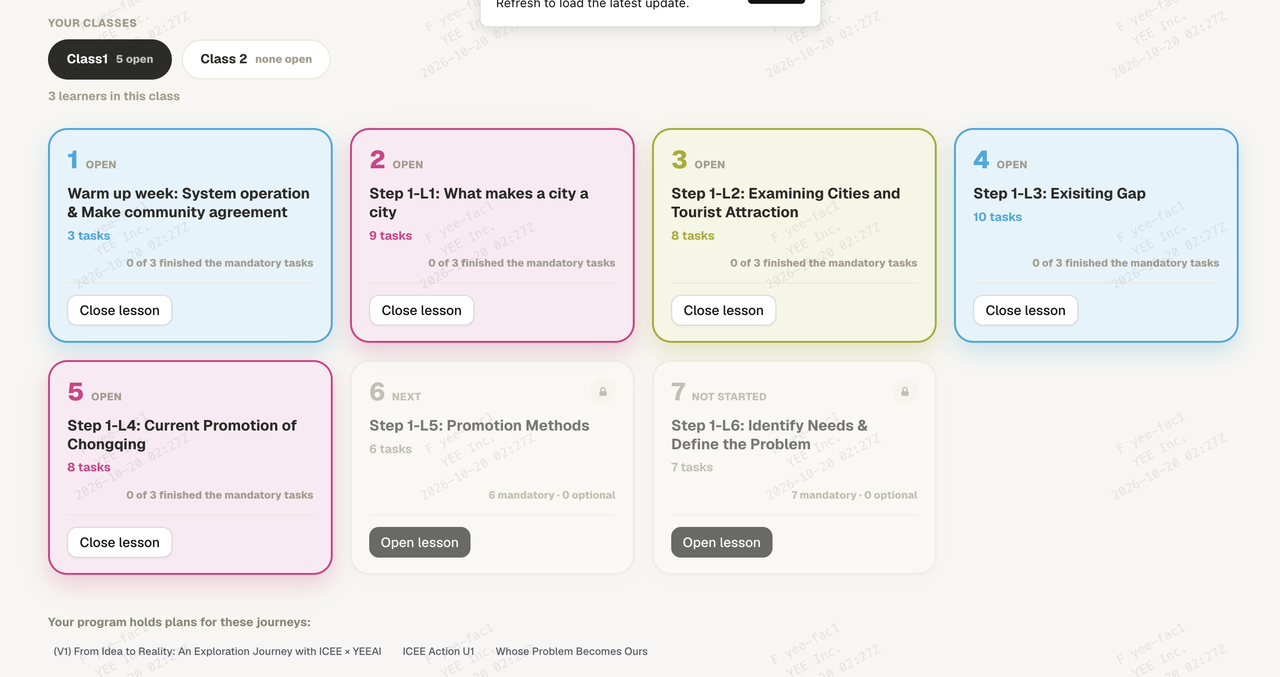Viewport: 1280px width, 677px height.
Task: Click "9 tasks" on the Step 1-L1 card
Action: click(x=391, y=236)
